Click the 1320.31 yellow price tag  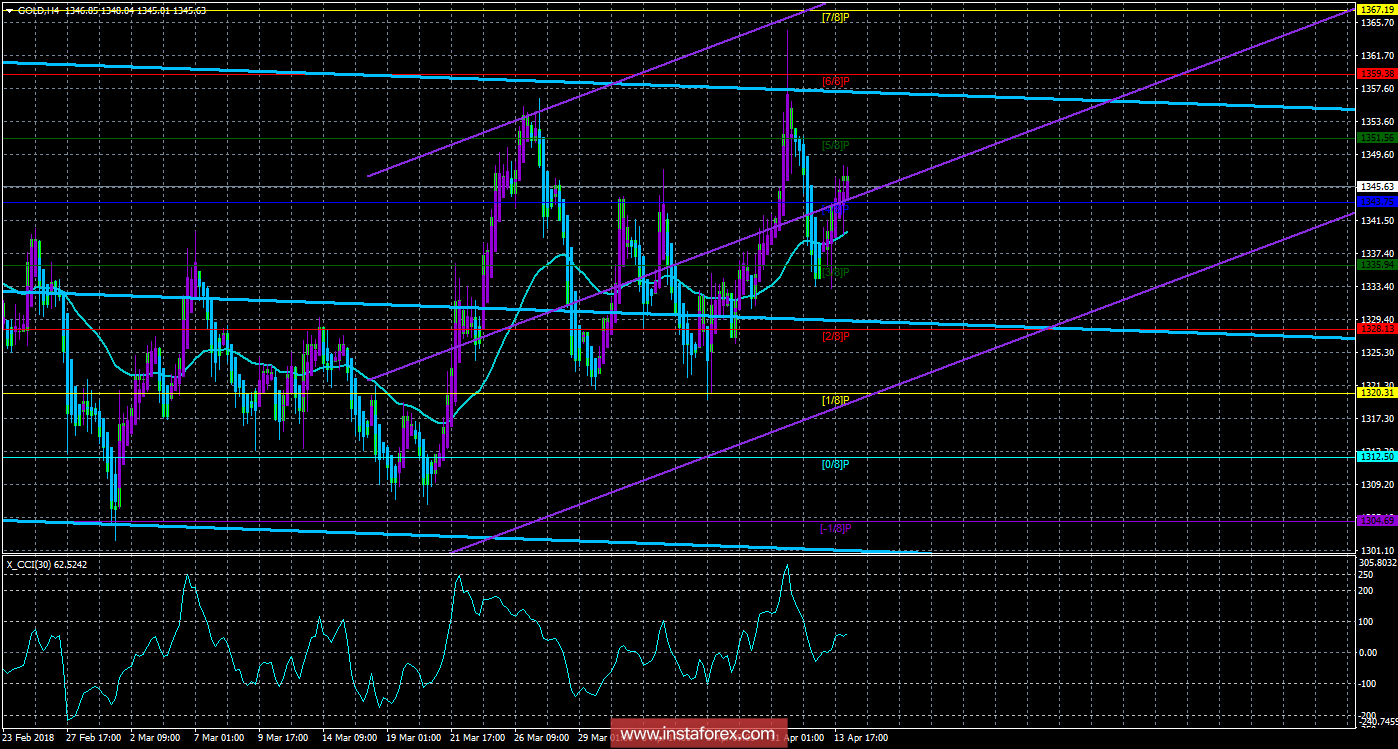point(1376,393)
